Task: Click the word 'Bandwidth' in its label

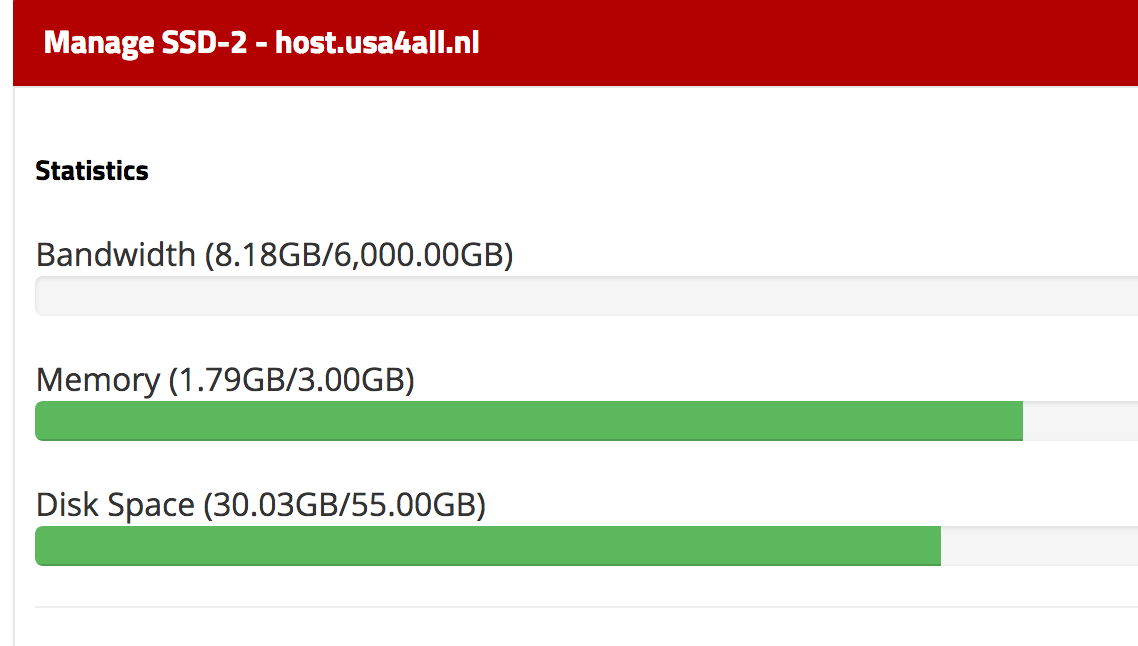Action: [115, 255]
